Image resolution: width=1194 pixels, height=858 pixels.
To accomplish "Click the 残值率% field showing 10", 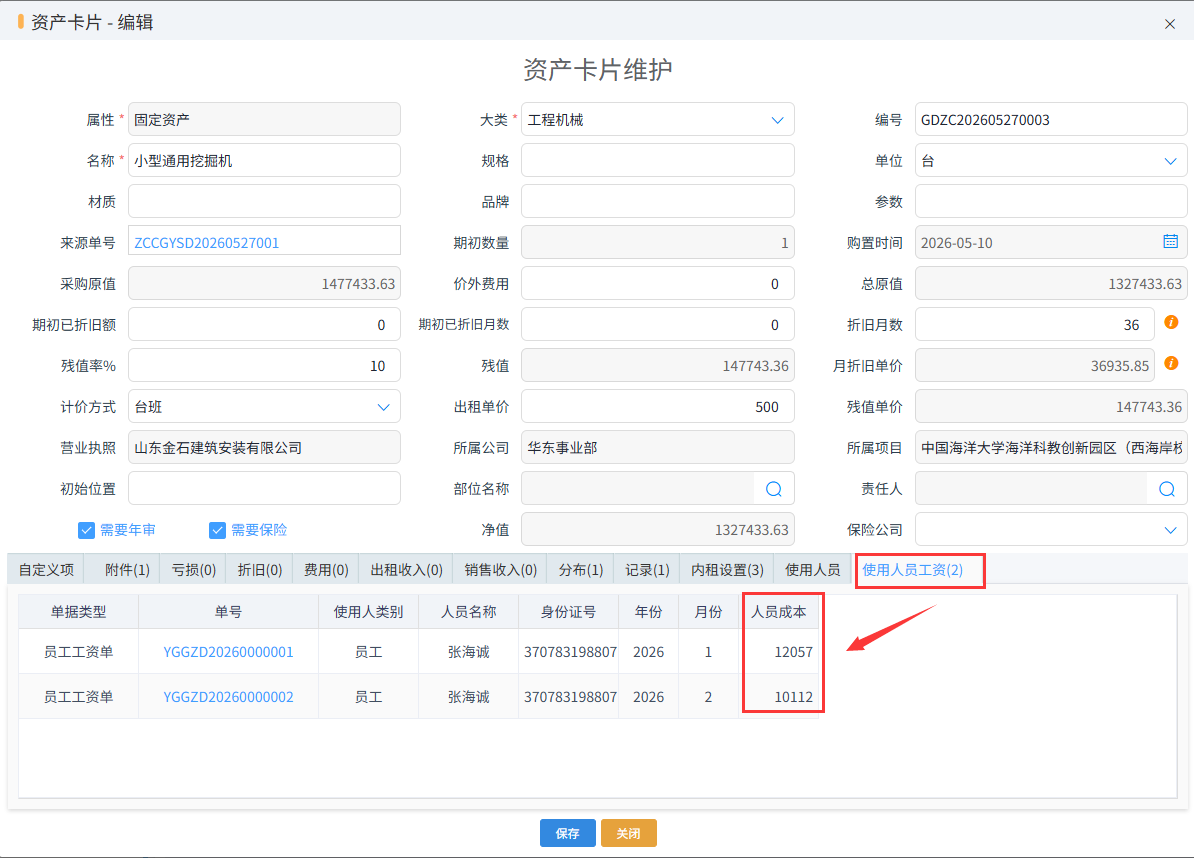I will coord(264,366).
